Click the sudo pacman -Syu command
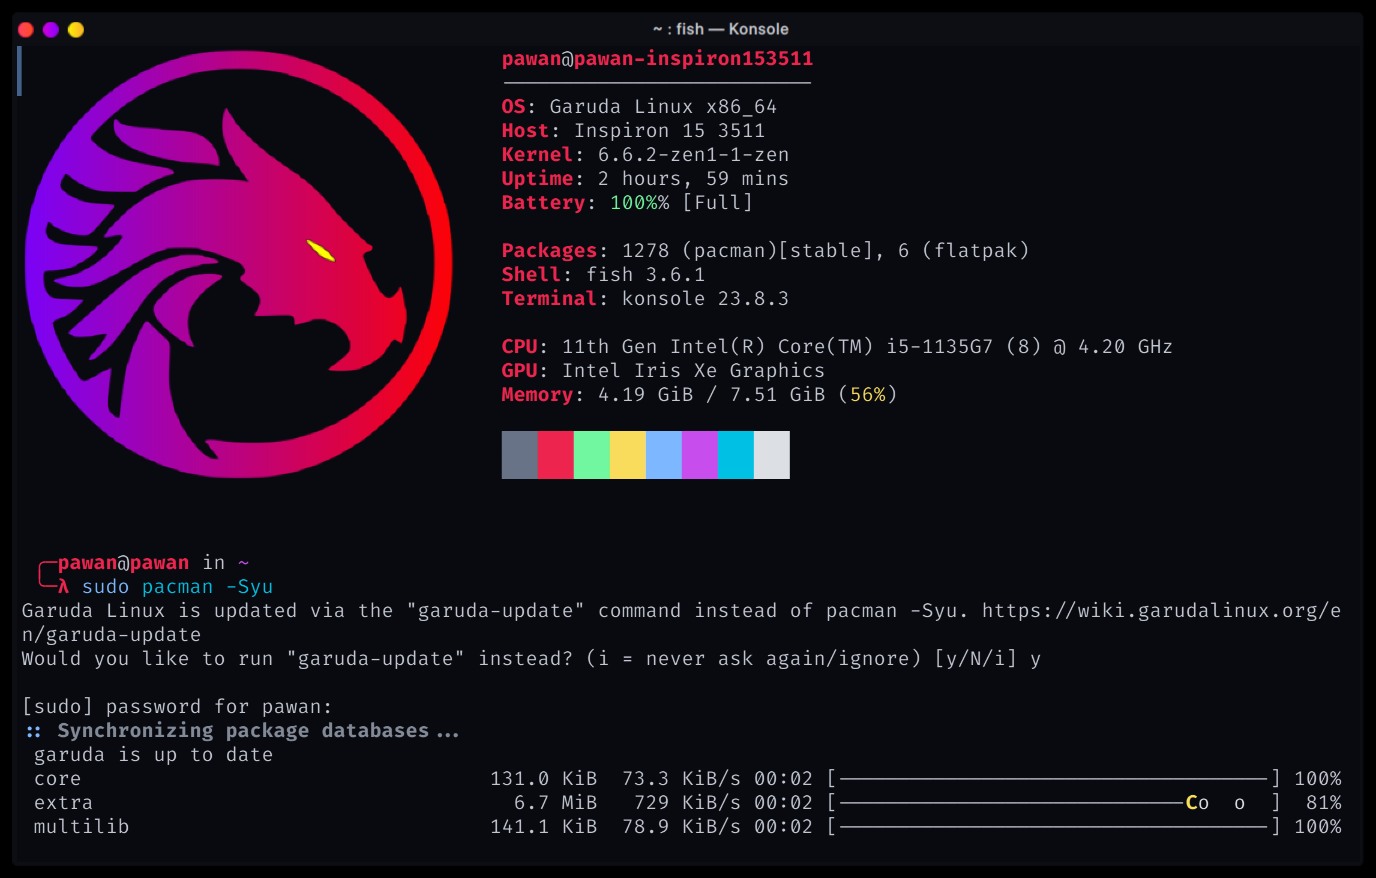1376x878 pixels. 177,587
